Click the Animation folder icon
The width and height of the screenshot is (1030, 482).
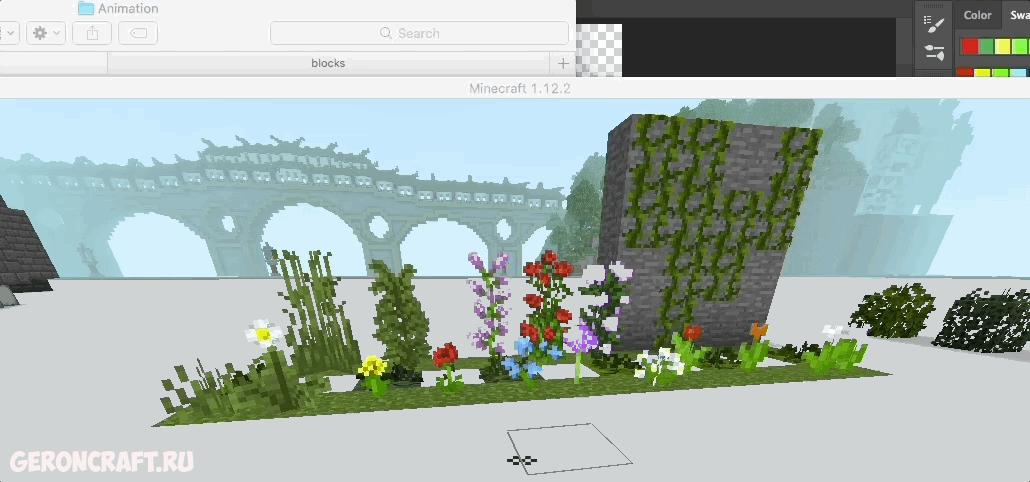click(86, 8)
